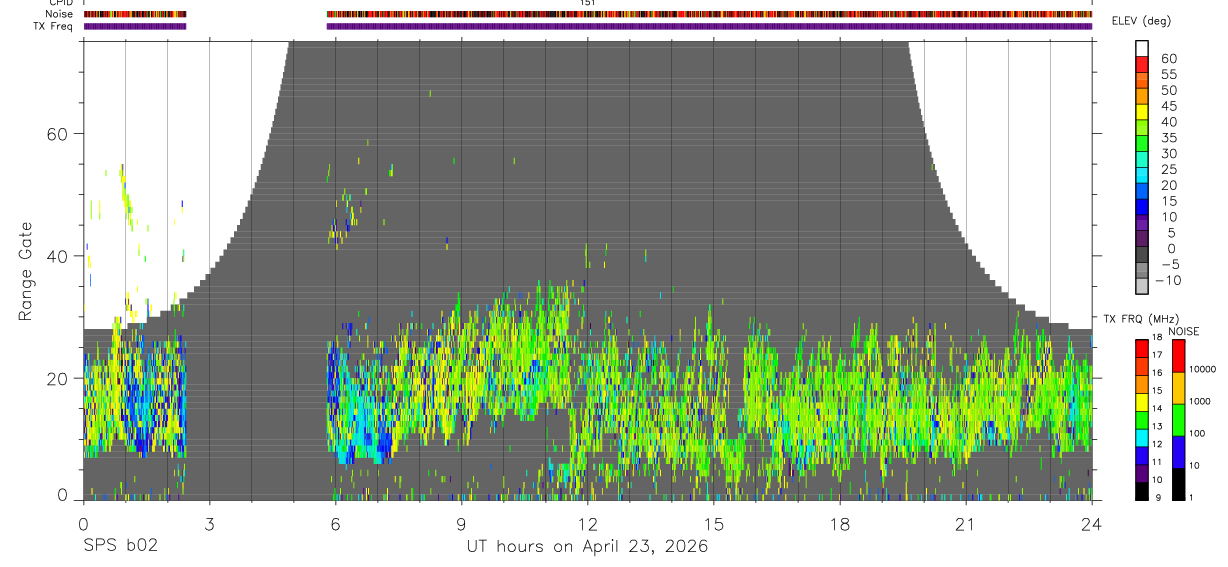Click TX FRQ legend value 13
This screenshot has width=1228, height=567.
[x=1157, y=427]
